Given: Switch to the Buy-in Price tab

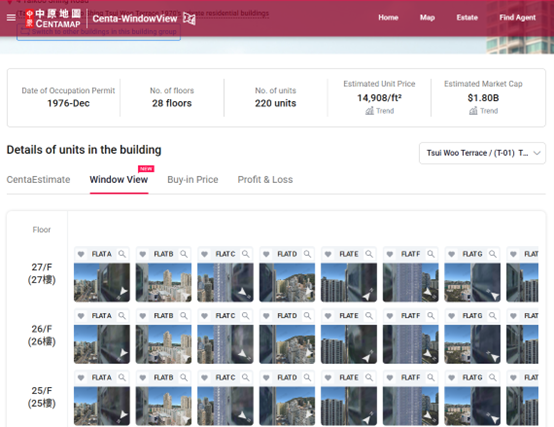Looking at the screenshot, I should [x=193, y=179].
